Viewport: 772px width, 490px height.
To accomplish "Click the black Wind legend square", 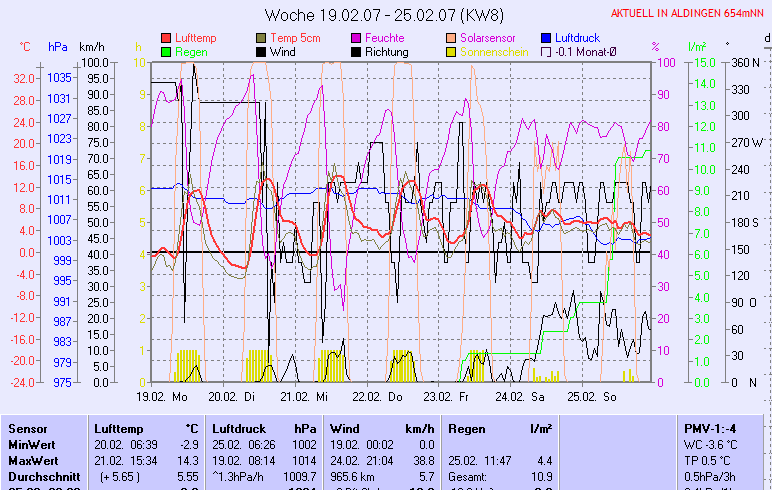I will [262, 52].
